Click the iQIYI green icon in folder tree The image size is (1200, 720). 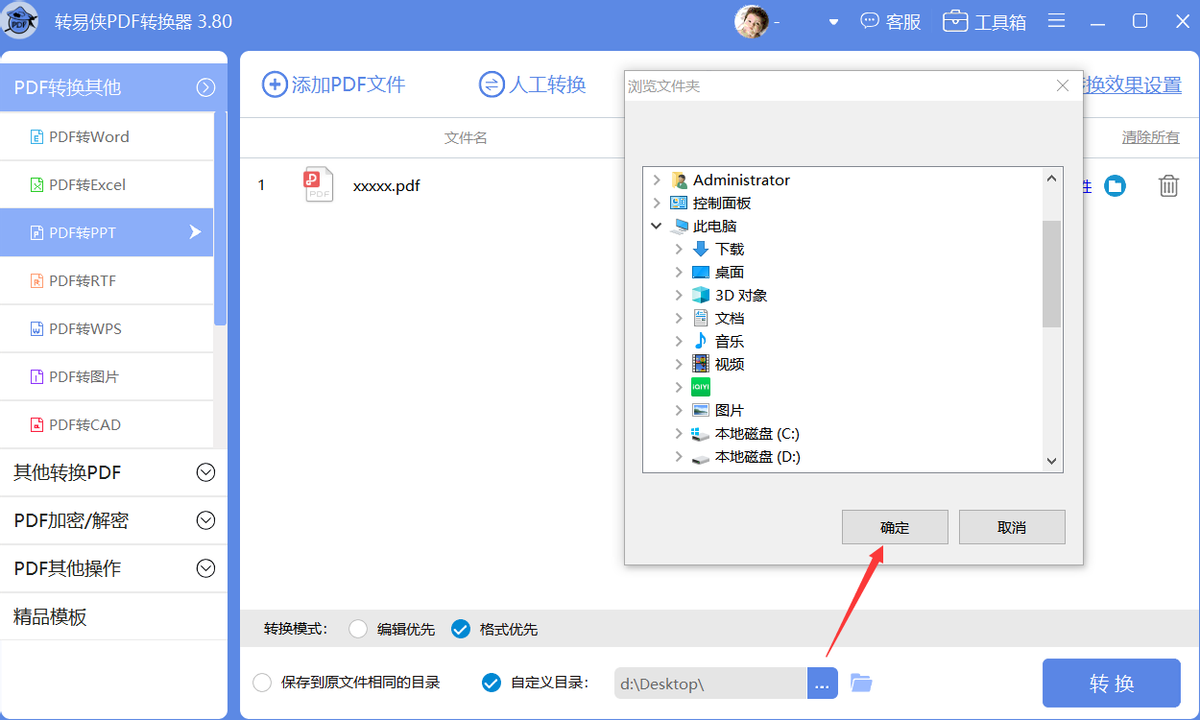(700, 387)
